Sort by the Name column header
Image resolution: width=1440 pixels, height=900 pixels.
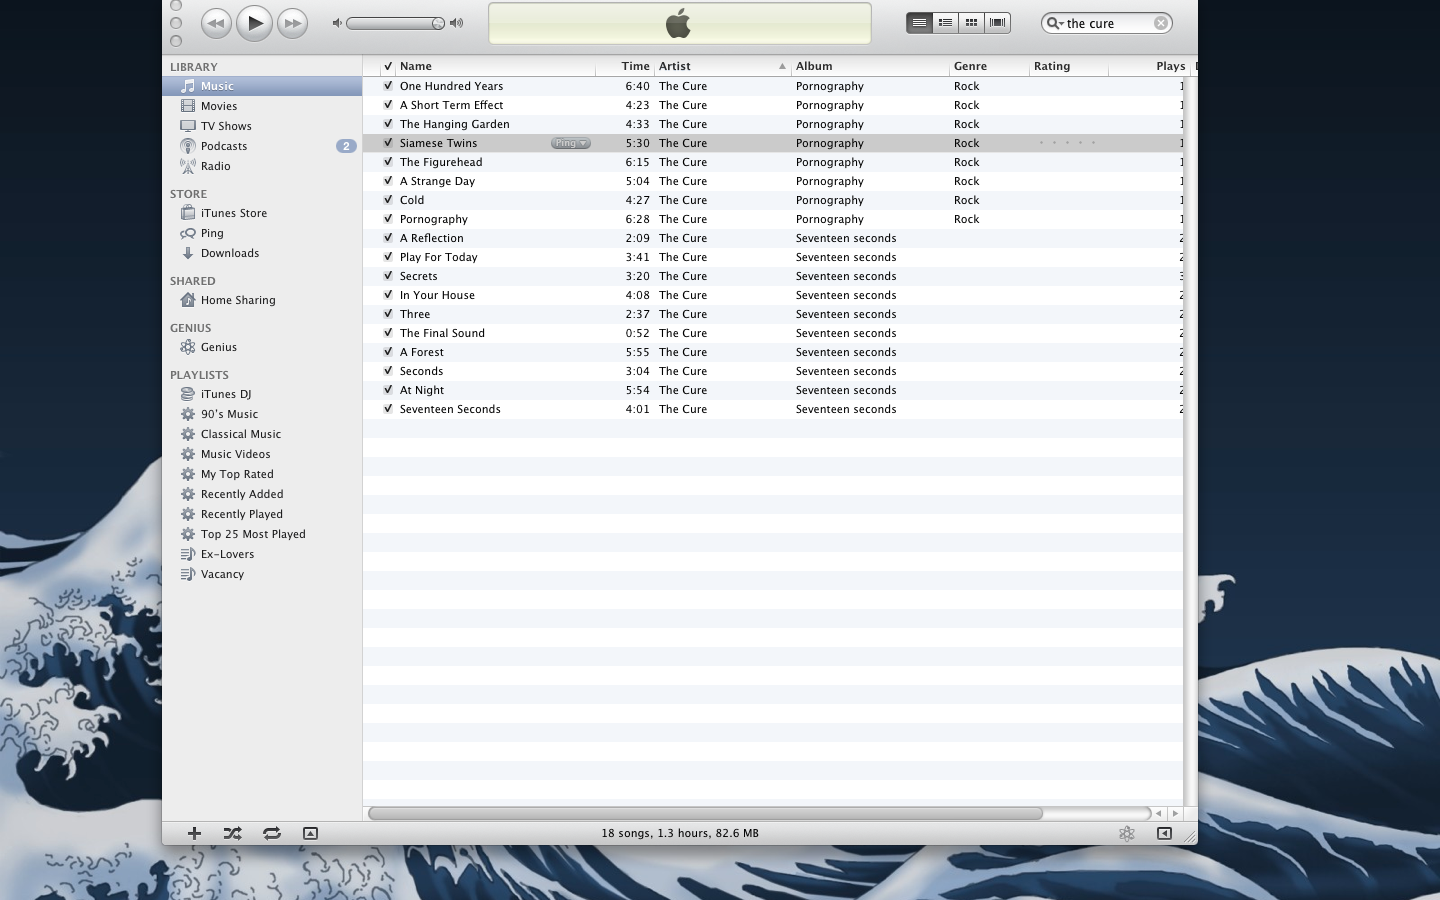pos(496,66)
